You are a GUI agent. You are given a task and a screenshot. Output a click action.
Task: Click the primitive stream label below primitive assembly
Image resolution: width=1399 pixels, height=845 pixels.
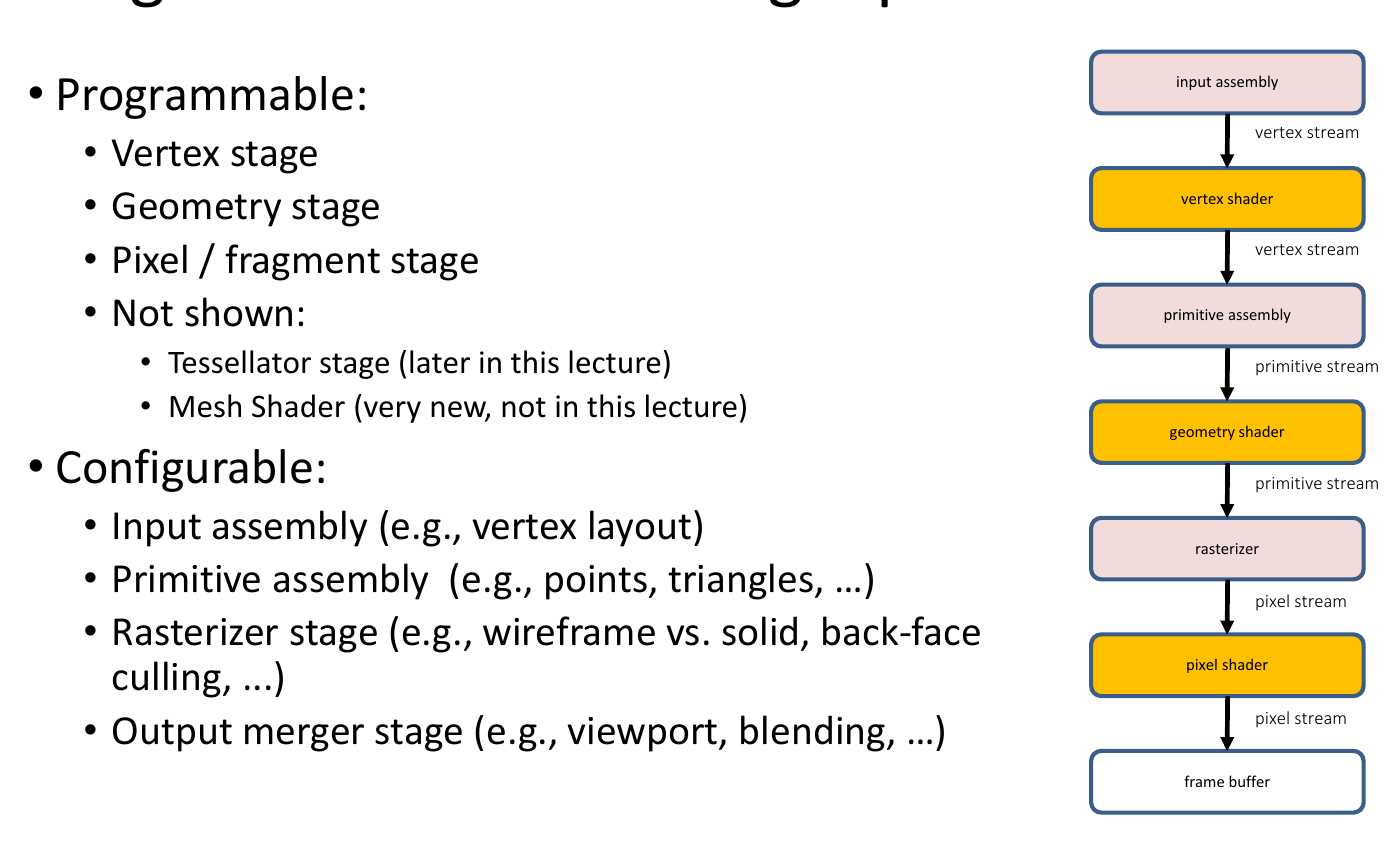point(1316,367)
